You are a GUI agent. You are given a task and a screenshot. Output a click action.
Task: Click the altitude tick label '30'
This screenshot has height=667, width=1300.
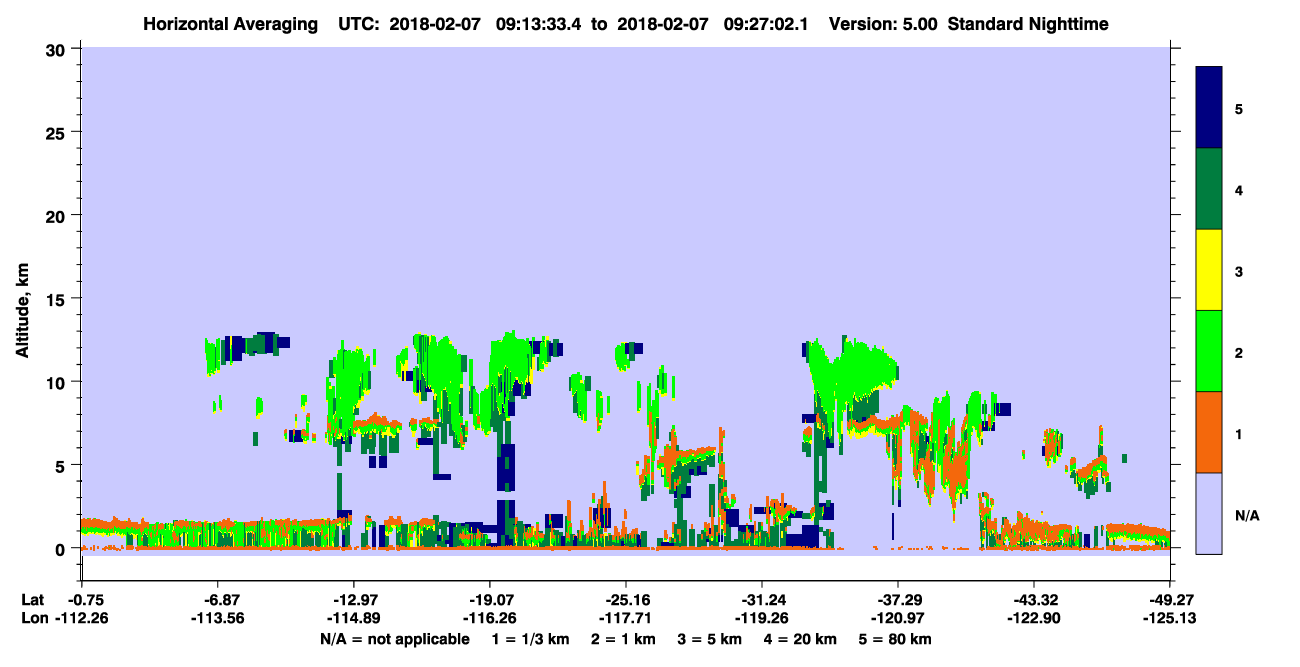57,49
